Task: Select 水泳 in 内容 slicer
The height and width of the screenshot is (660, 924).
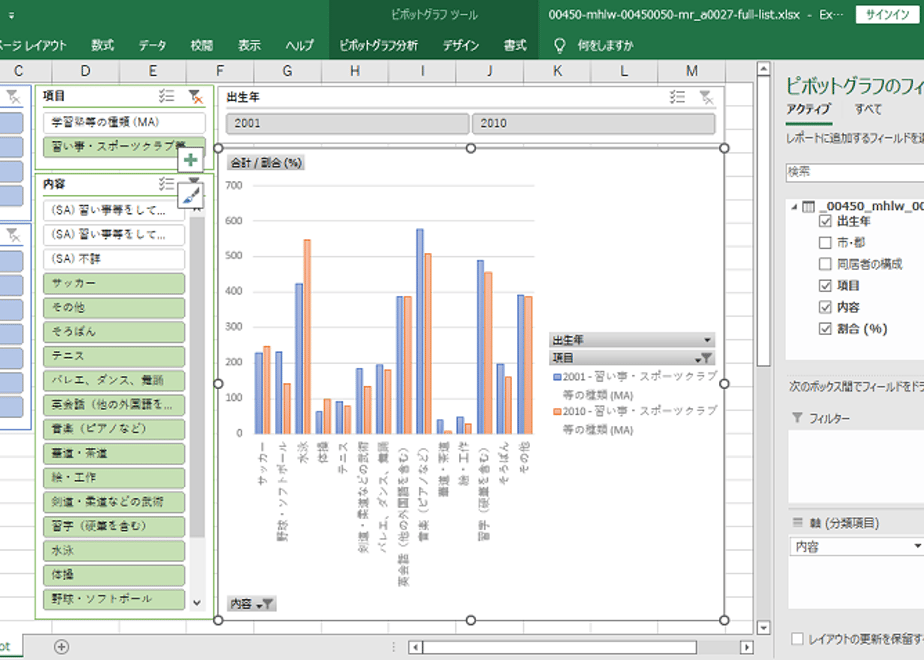Action: pos(114,550)
